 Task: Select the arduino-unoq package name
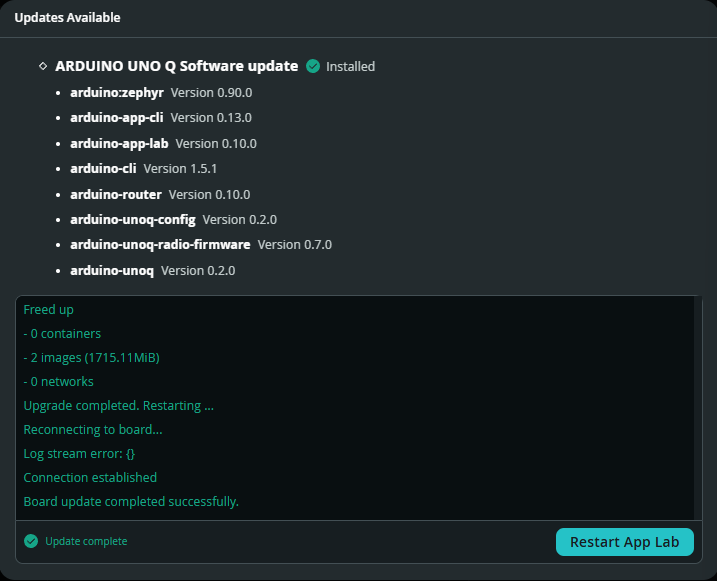coord(112,271)
